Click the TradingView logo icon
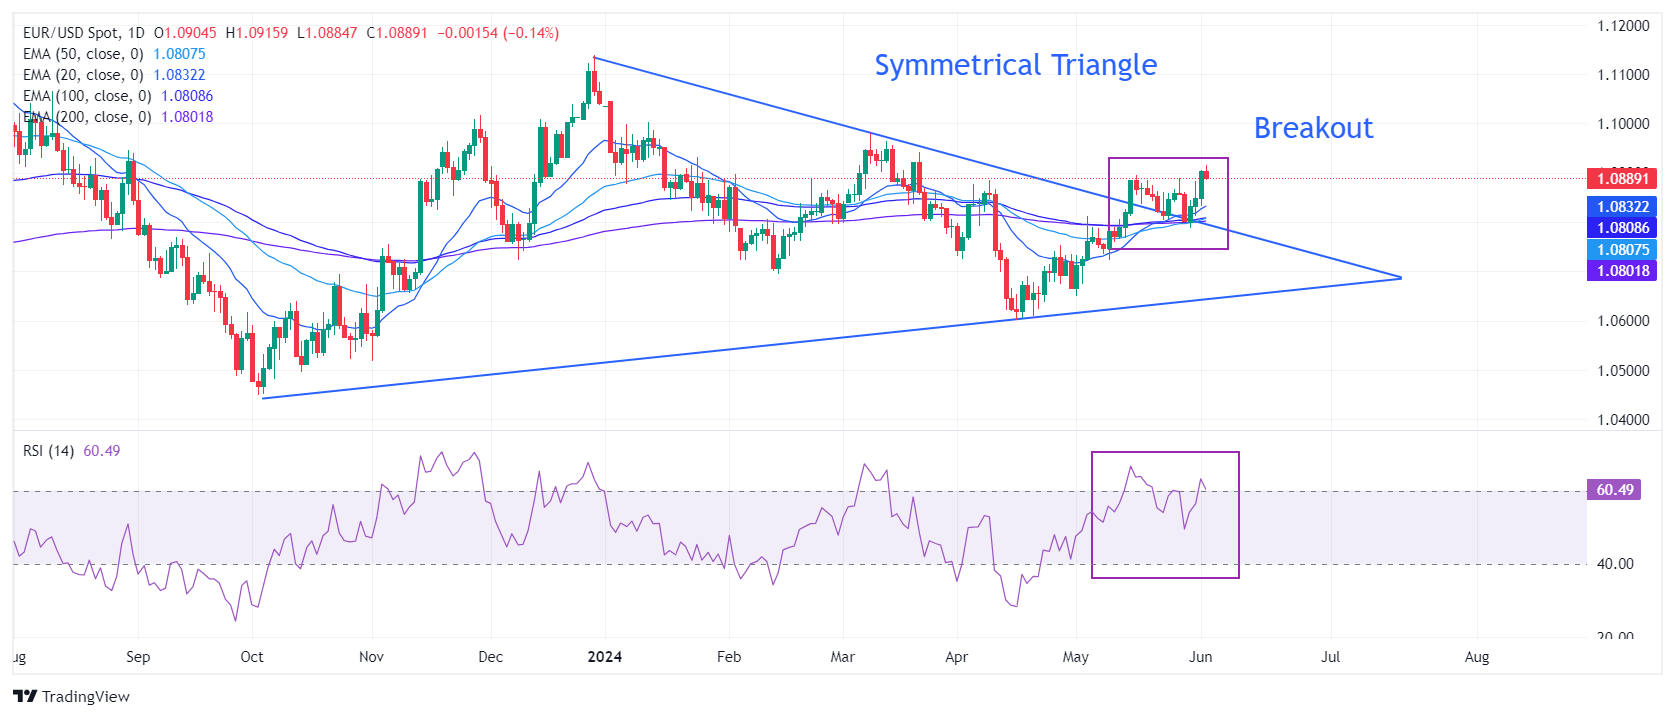 point(25,697)
